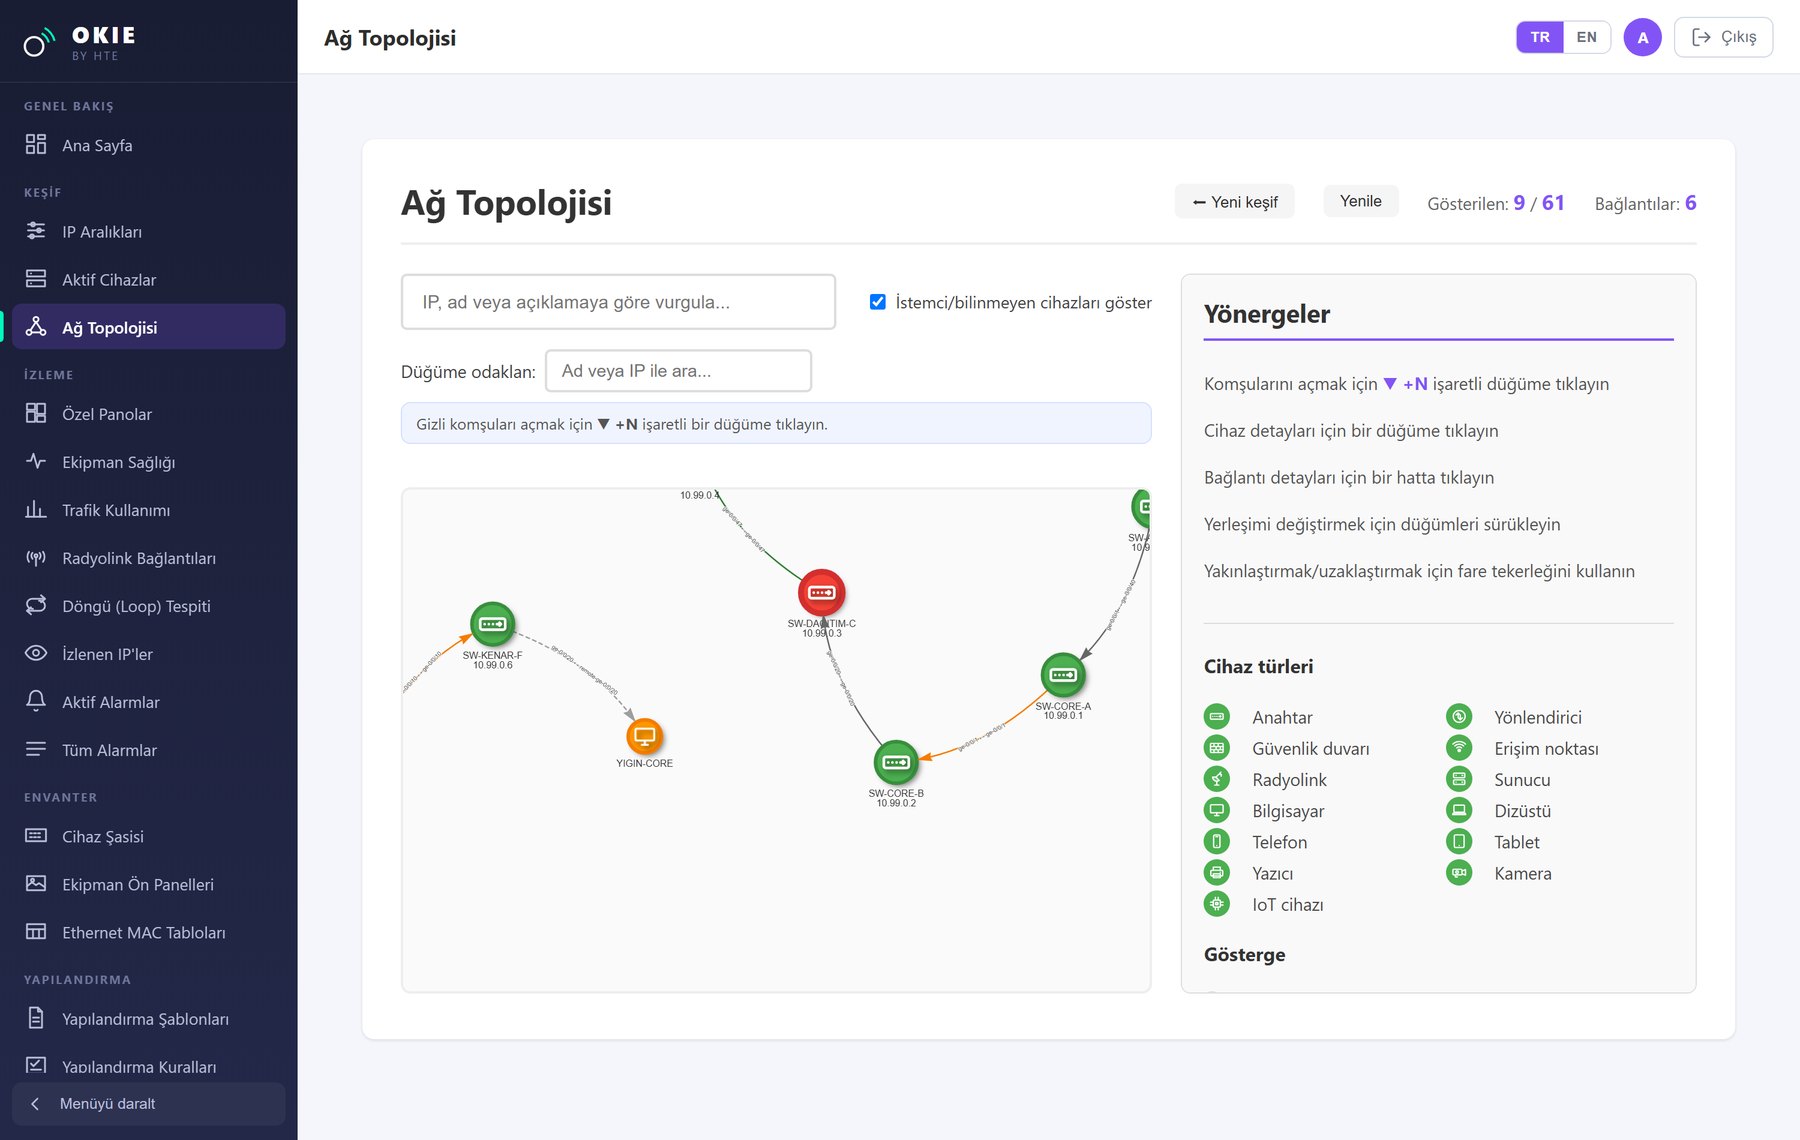Open Yapılandırma Kuralları sidebar entry

click(x=148, y=1066)
